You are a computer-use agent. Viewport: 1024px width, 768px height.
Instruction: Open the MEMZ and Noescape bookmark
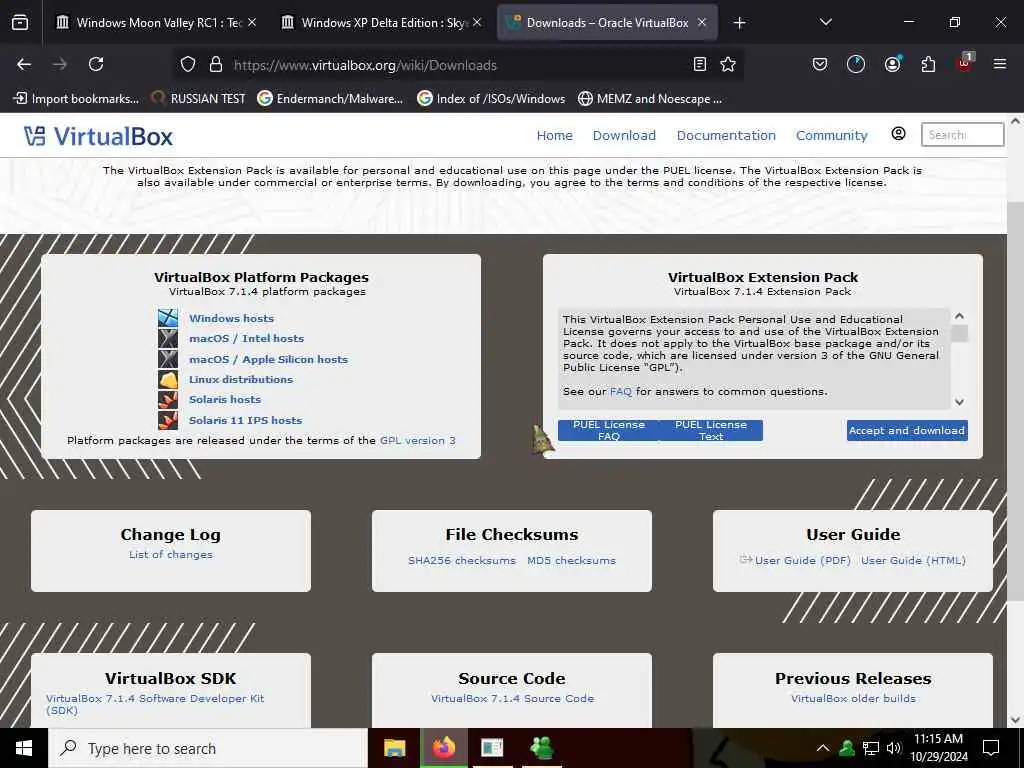[650, 99]
